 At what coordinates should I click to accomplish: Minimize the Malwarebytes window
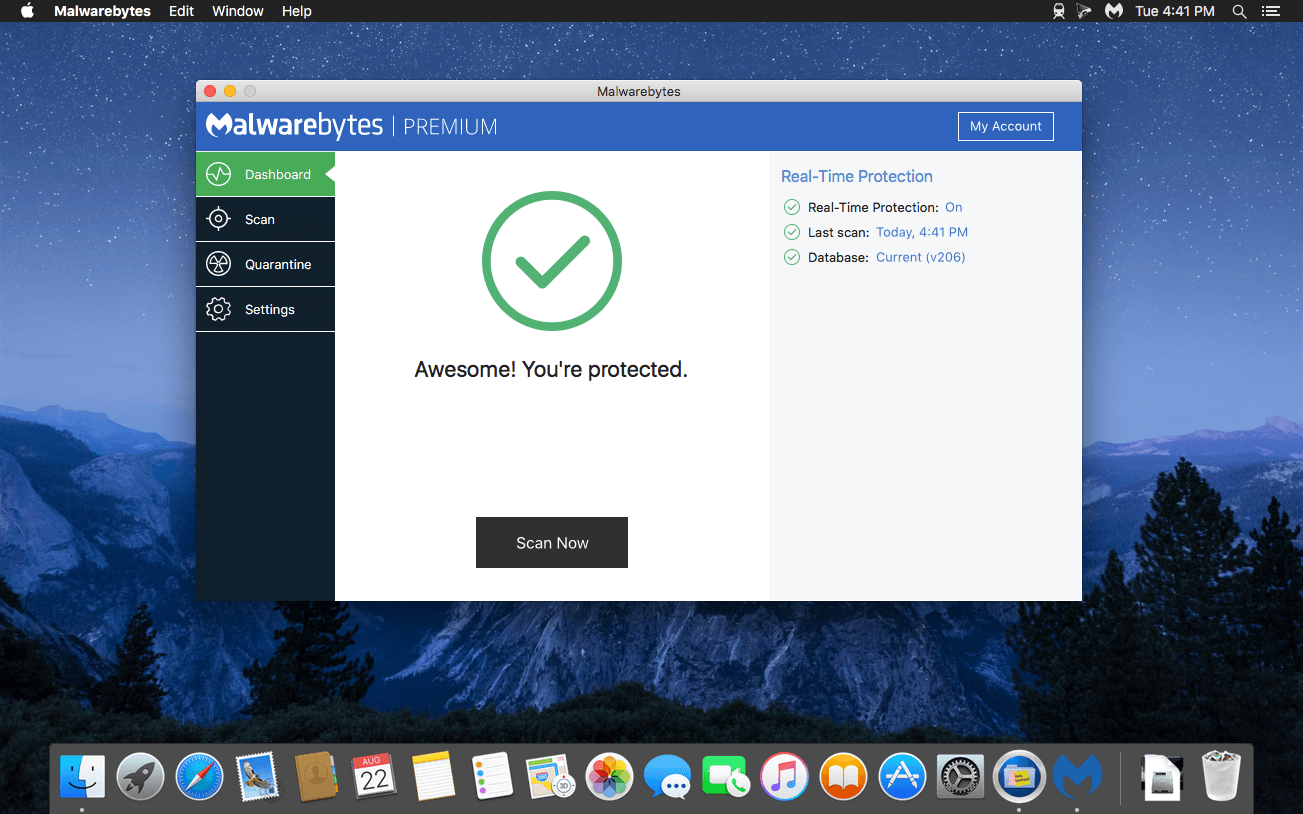230,91
